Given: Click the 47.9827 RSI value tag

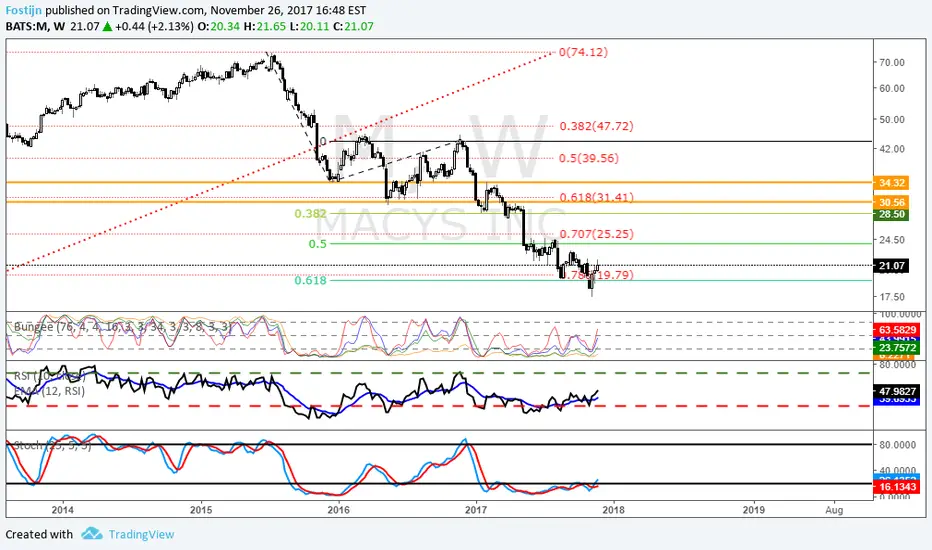Looking at the screenshot, I should coord(896,391).
